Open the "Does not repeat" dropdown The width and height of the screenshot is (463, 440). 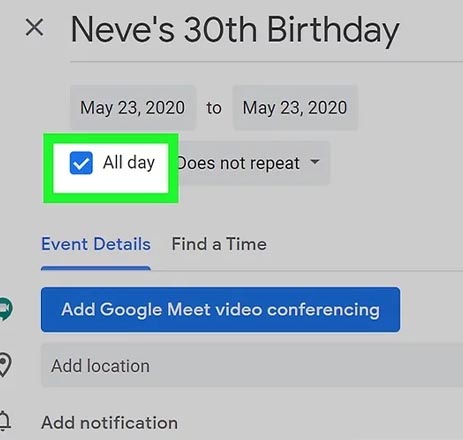tap(251, 163)
